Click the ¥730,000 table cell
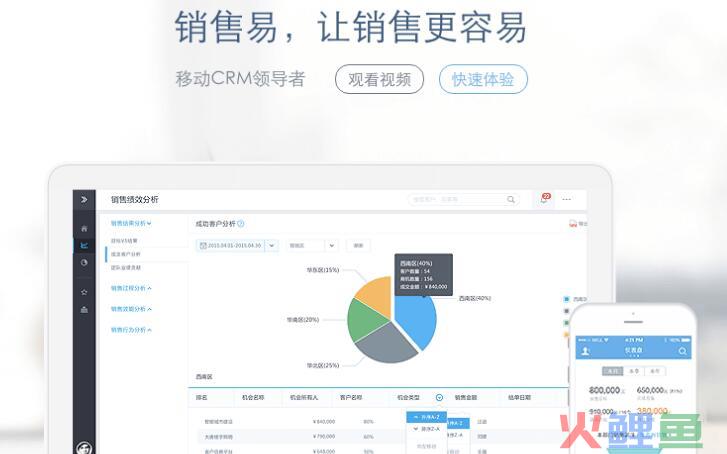The height and width of the screenshot is (454, 727). coord(324,436)
